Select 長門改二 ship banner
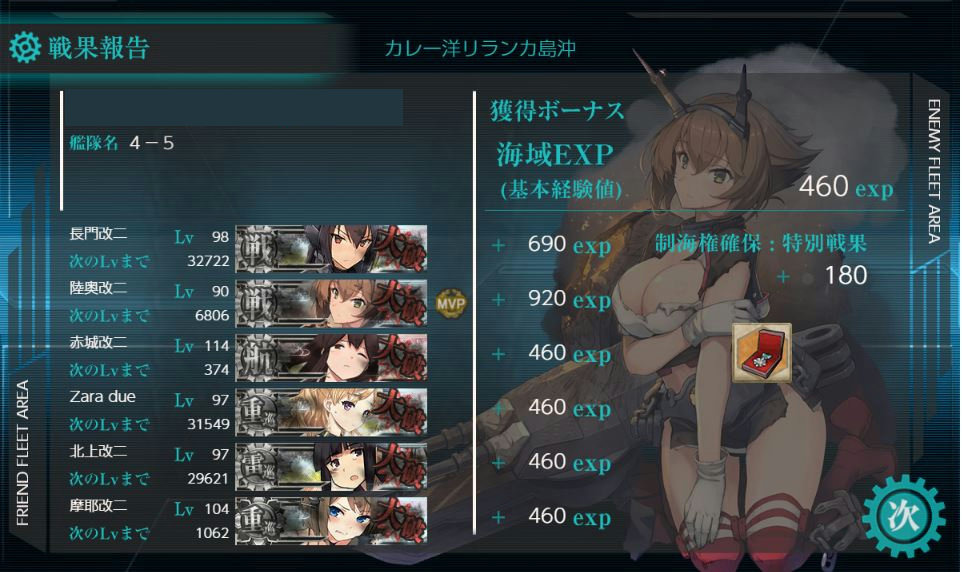Screen dimensions: 962x572 [x=331, y=249]
